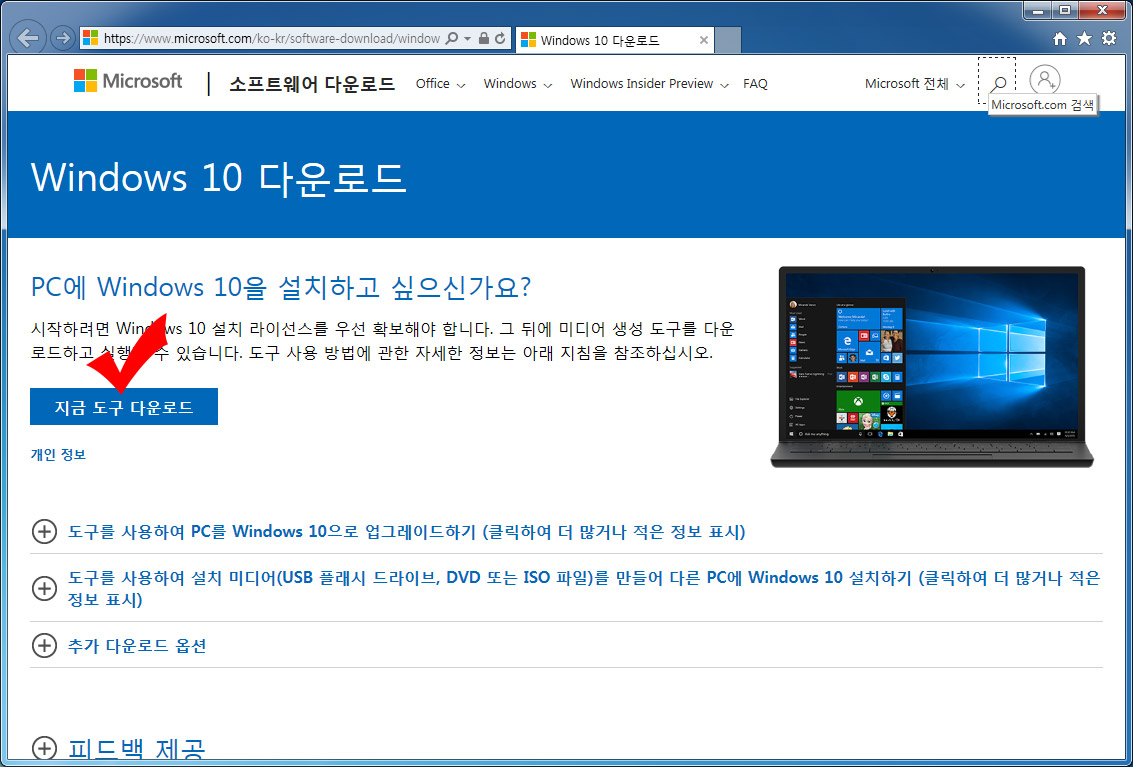Click the site favicon in the address bar
The image size is (1133, 767).
click(x=90, y=38)
